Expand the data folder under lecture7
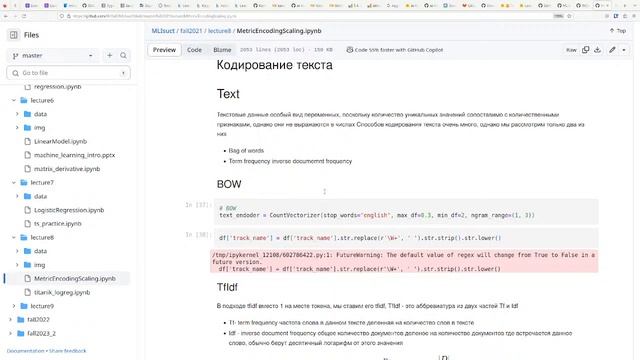The width and height of the screenshot is (640, 360). pos(17,196)
